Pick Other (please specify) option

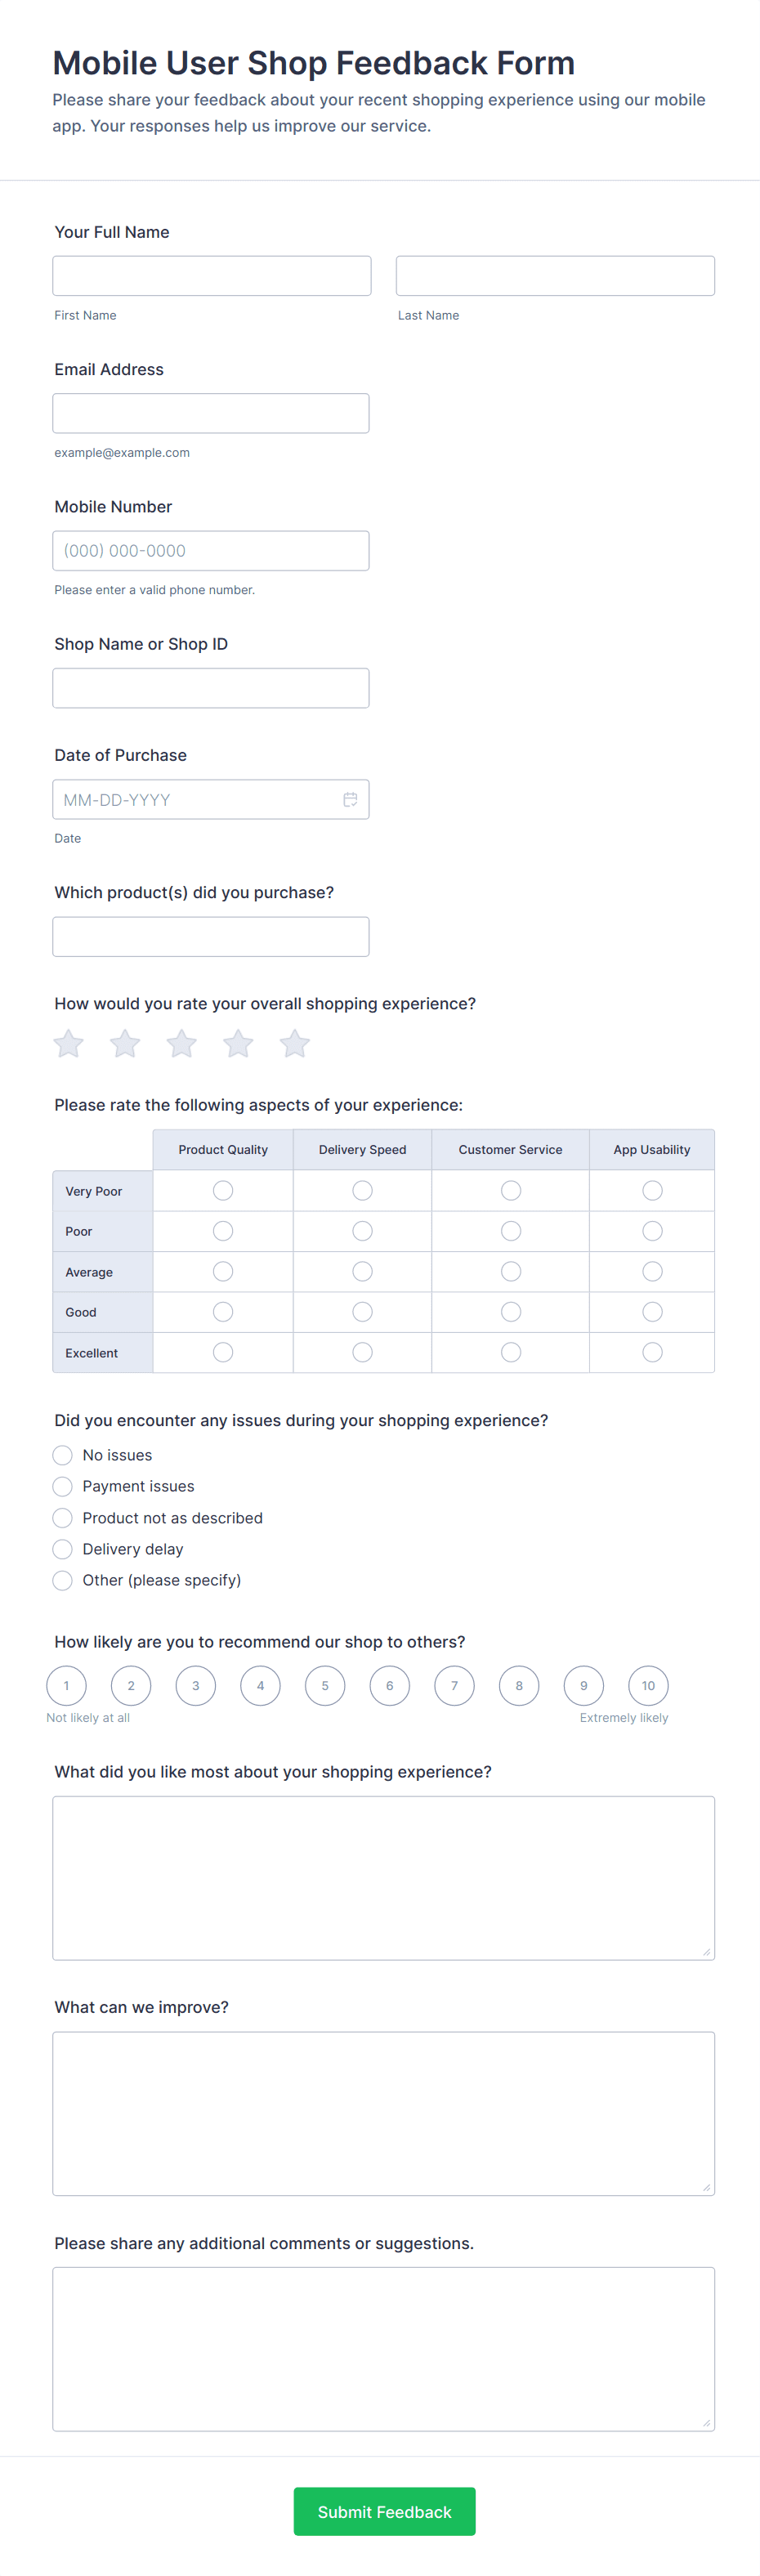click(x=62, y=1580)
